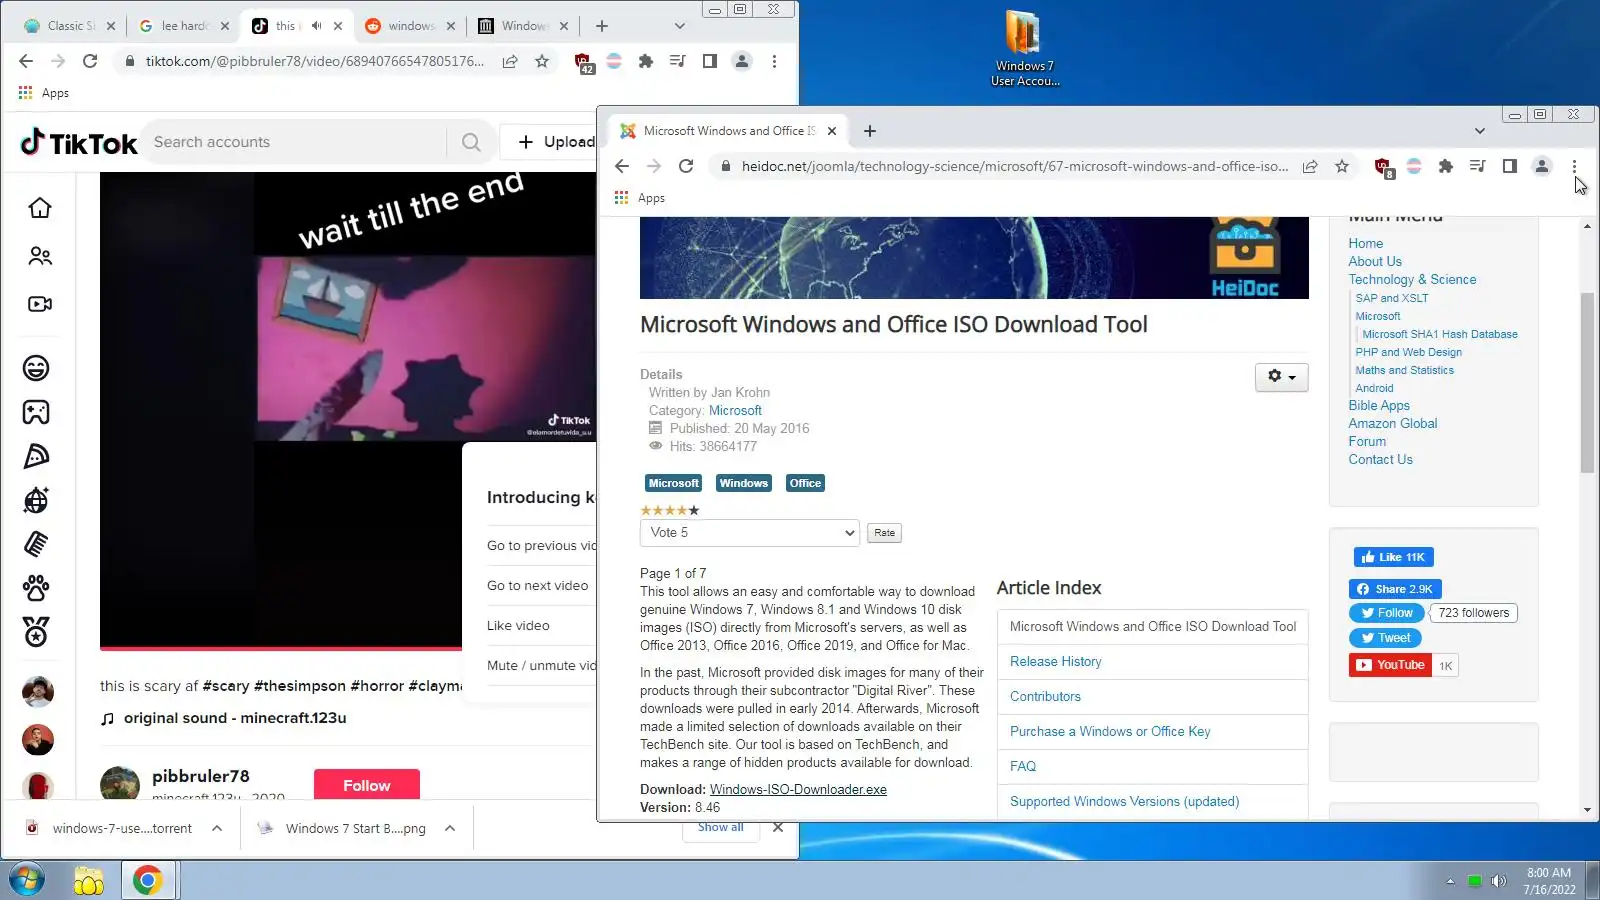Reload the TikTok page

point(90,61)
